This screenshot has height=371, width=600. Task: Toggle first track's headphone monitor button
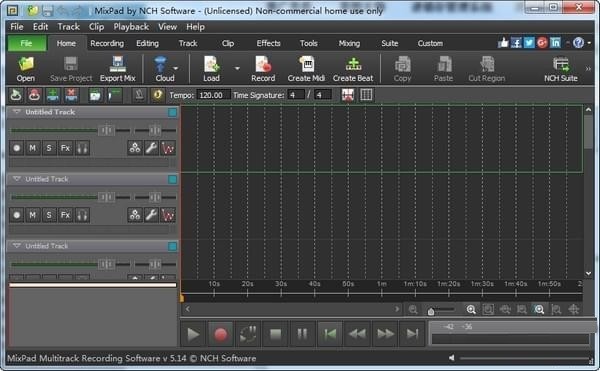click(82, 148)
